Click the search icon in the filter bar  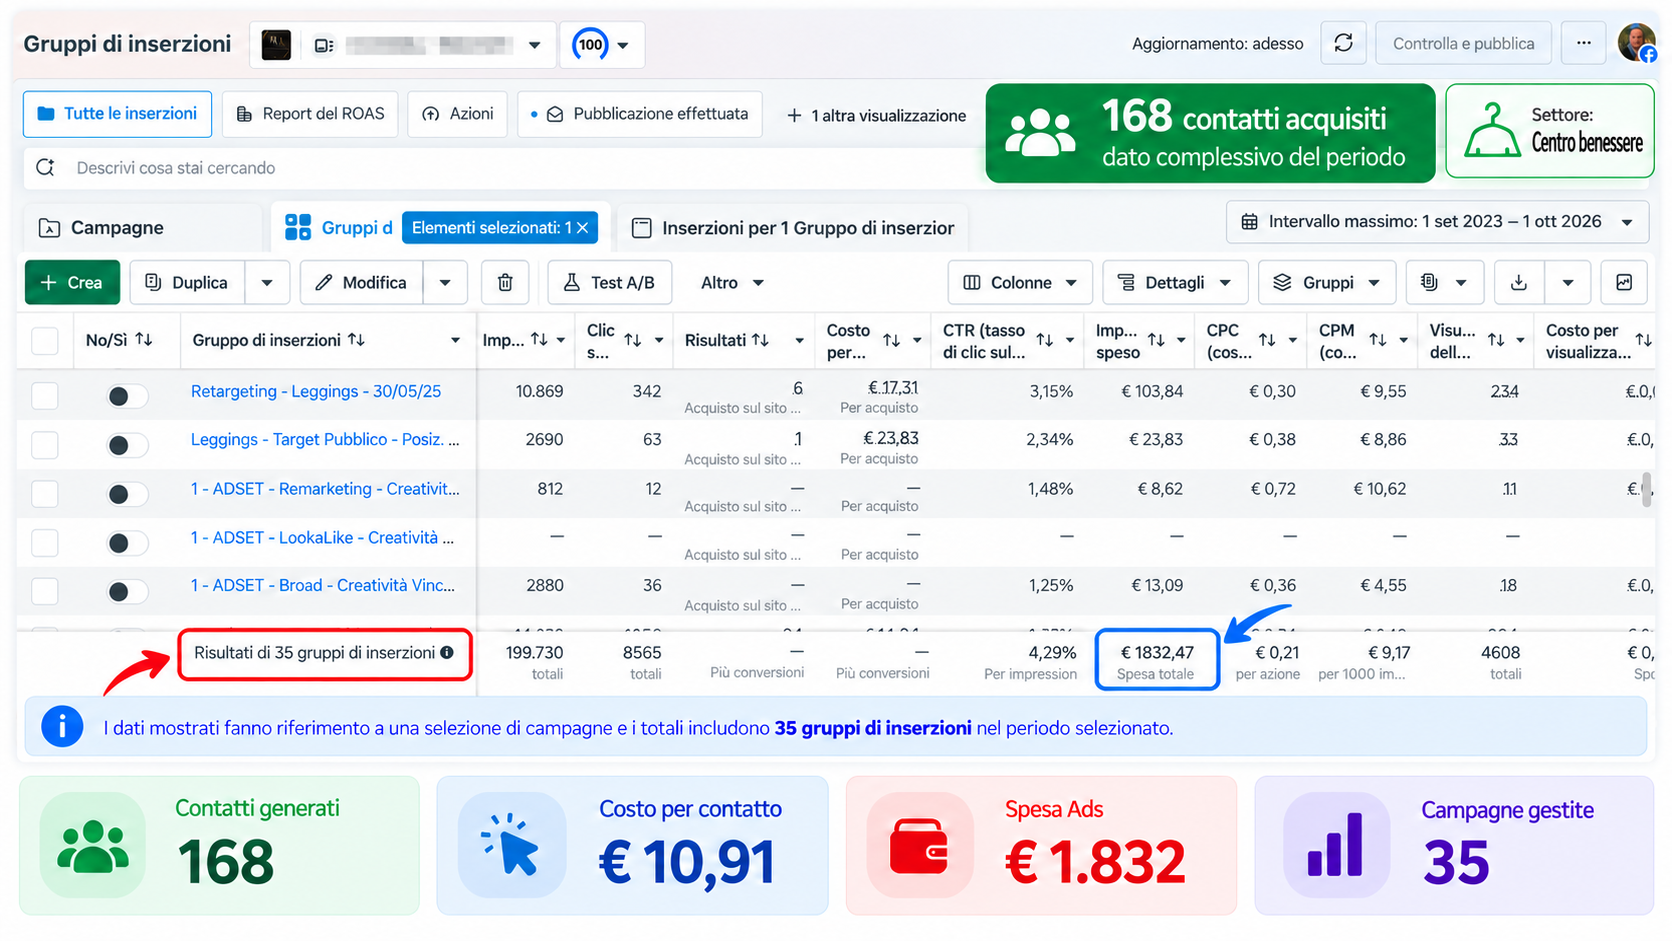pyautogui.click(x=45, y=167)
